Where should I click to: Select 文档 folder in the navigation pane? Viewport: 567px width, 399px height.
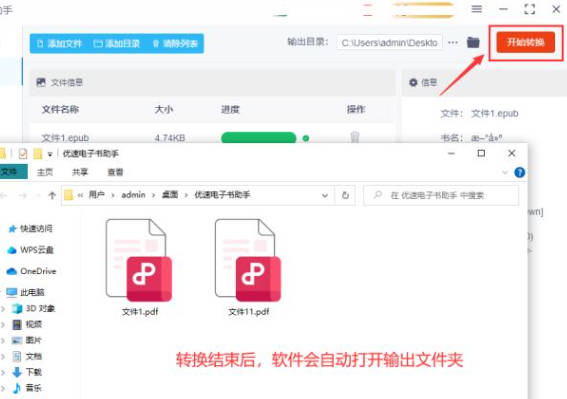click(x=27, y=356)
